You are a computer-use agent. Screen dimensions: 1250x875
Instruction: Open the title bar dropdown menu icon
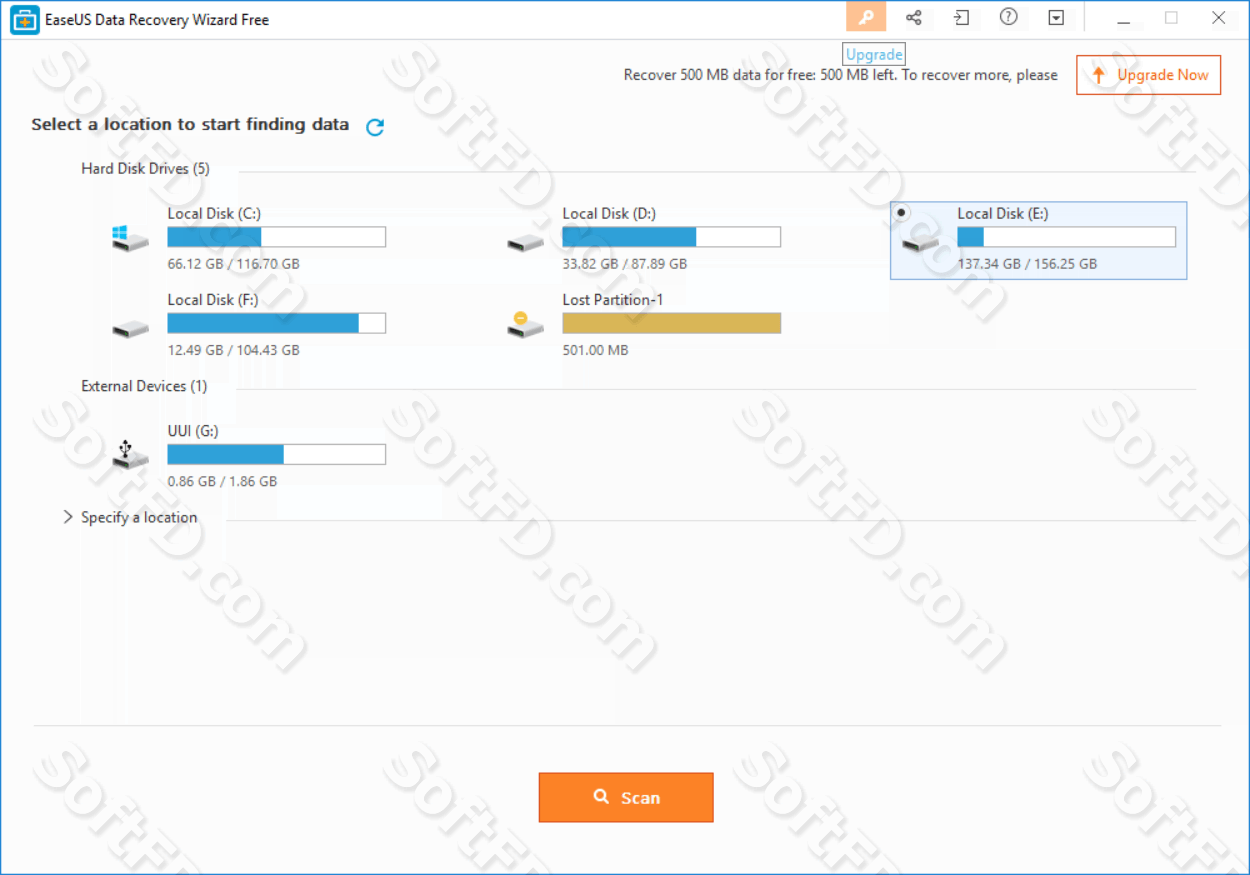(1056, 17)
